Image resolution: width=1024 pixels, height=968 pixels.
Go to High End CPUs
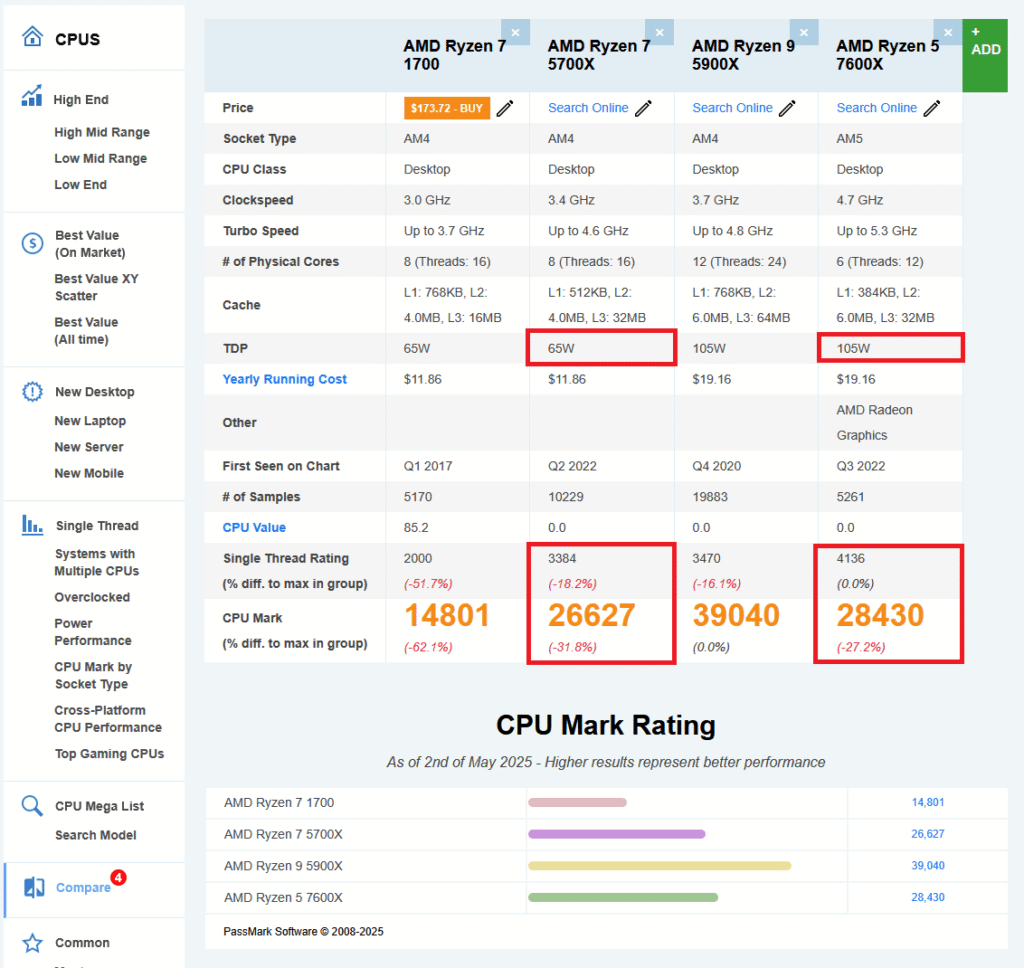(x=81, y=99)
